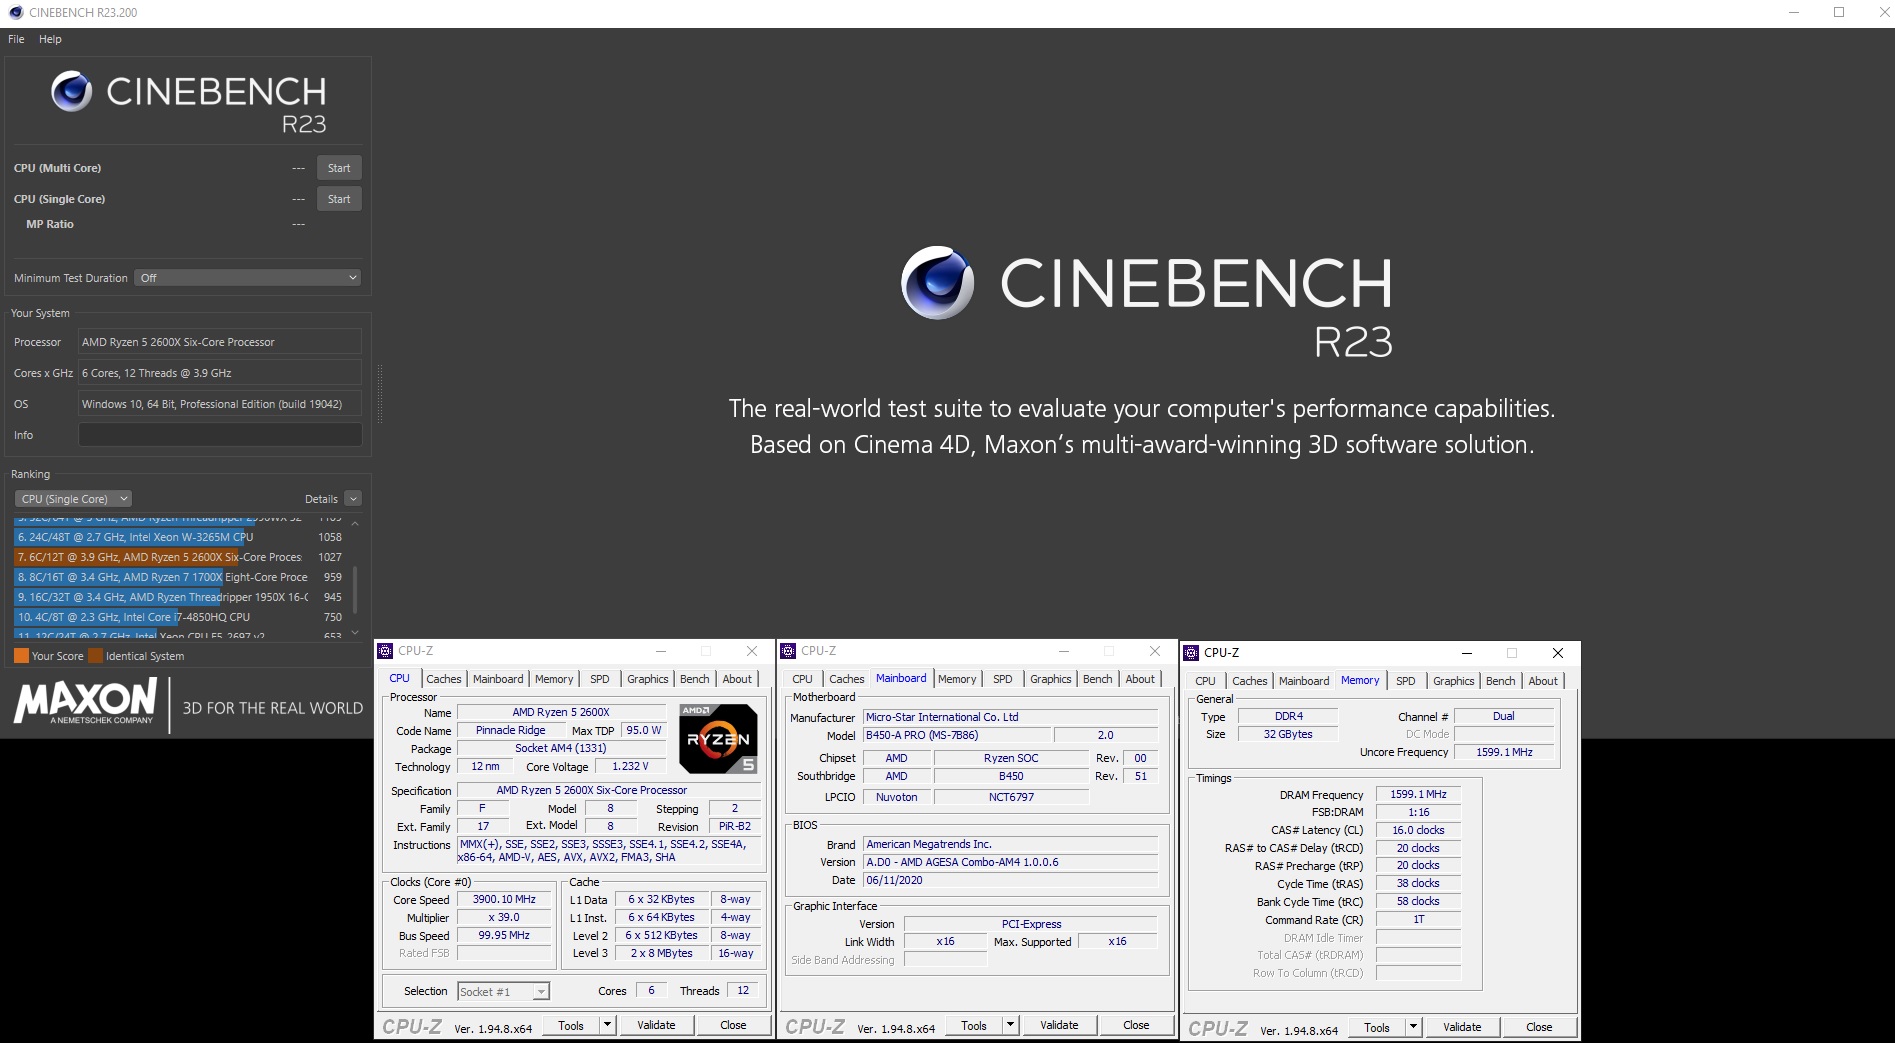This screenshot has height=1043, width=1895.
Task: Click CPU-Z icon in Memory window title bar
Action: [x=1191, y=653]
